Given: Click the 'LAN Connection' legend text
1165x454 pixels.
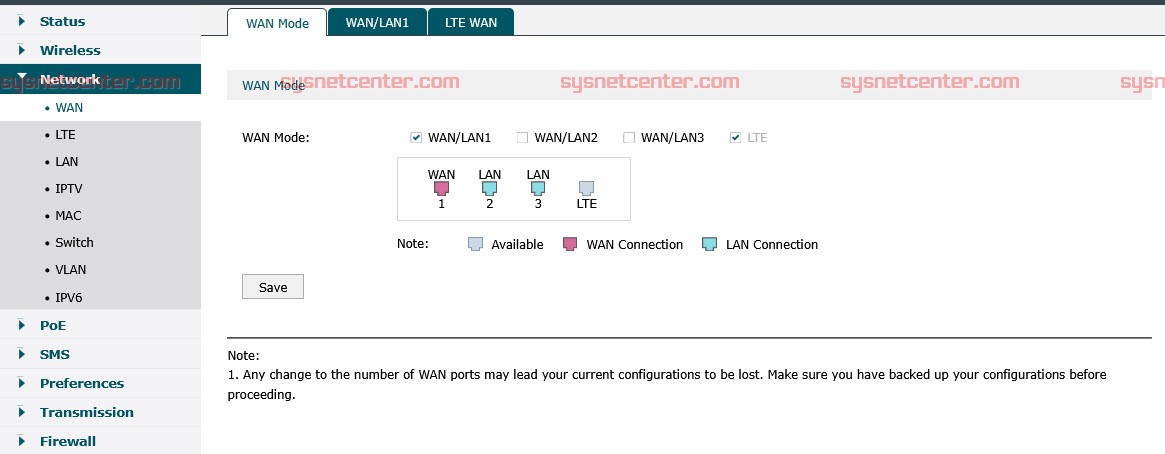Looking at the screenshot, I should click(x=772, y=244).
